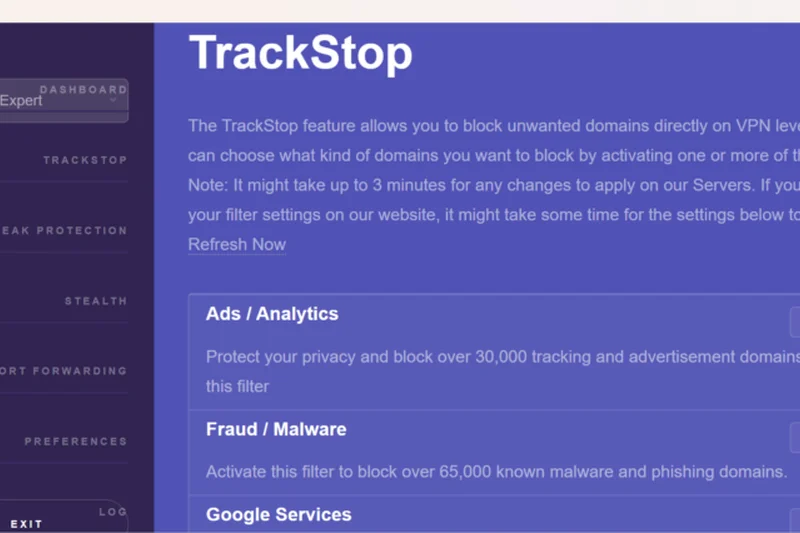Open Preferences from the sidebar

75,441
